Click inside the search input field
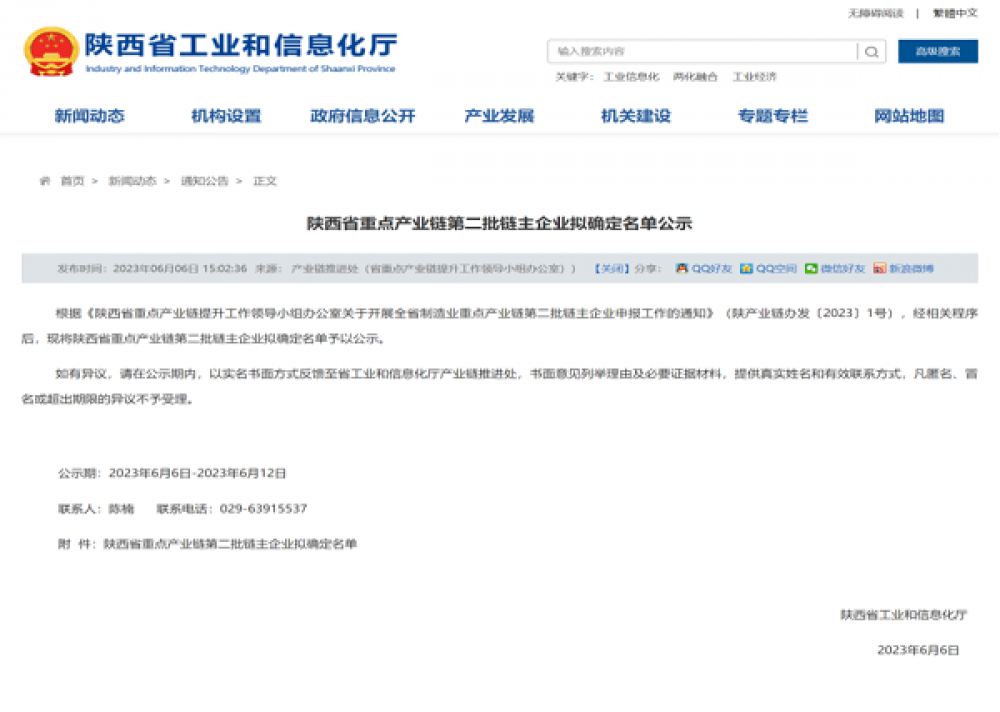The width and height of the screenshot is (1000, 712). click(x=700, y=51)
